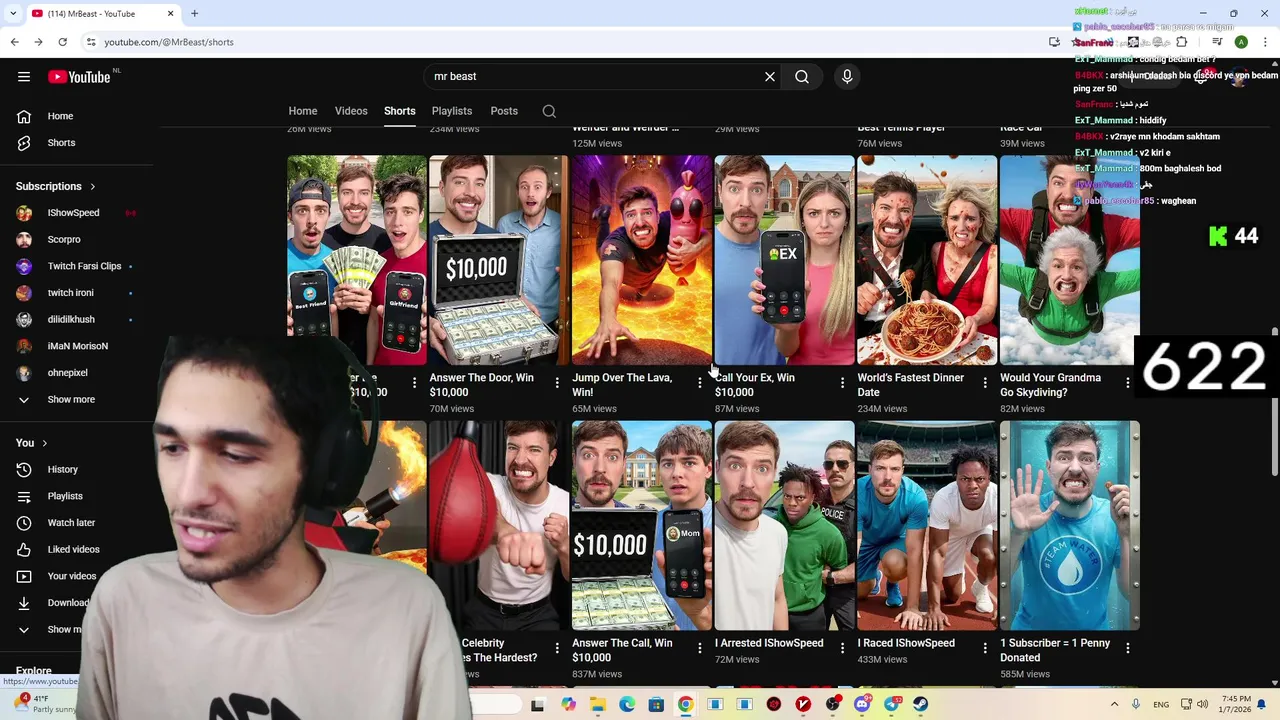Play the Call Your Ex, Win $10,000 thumbnail
This screenshot has height=720, width=1280.
[784, 260]
